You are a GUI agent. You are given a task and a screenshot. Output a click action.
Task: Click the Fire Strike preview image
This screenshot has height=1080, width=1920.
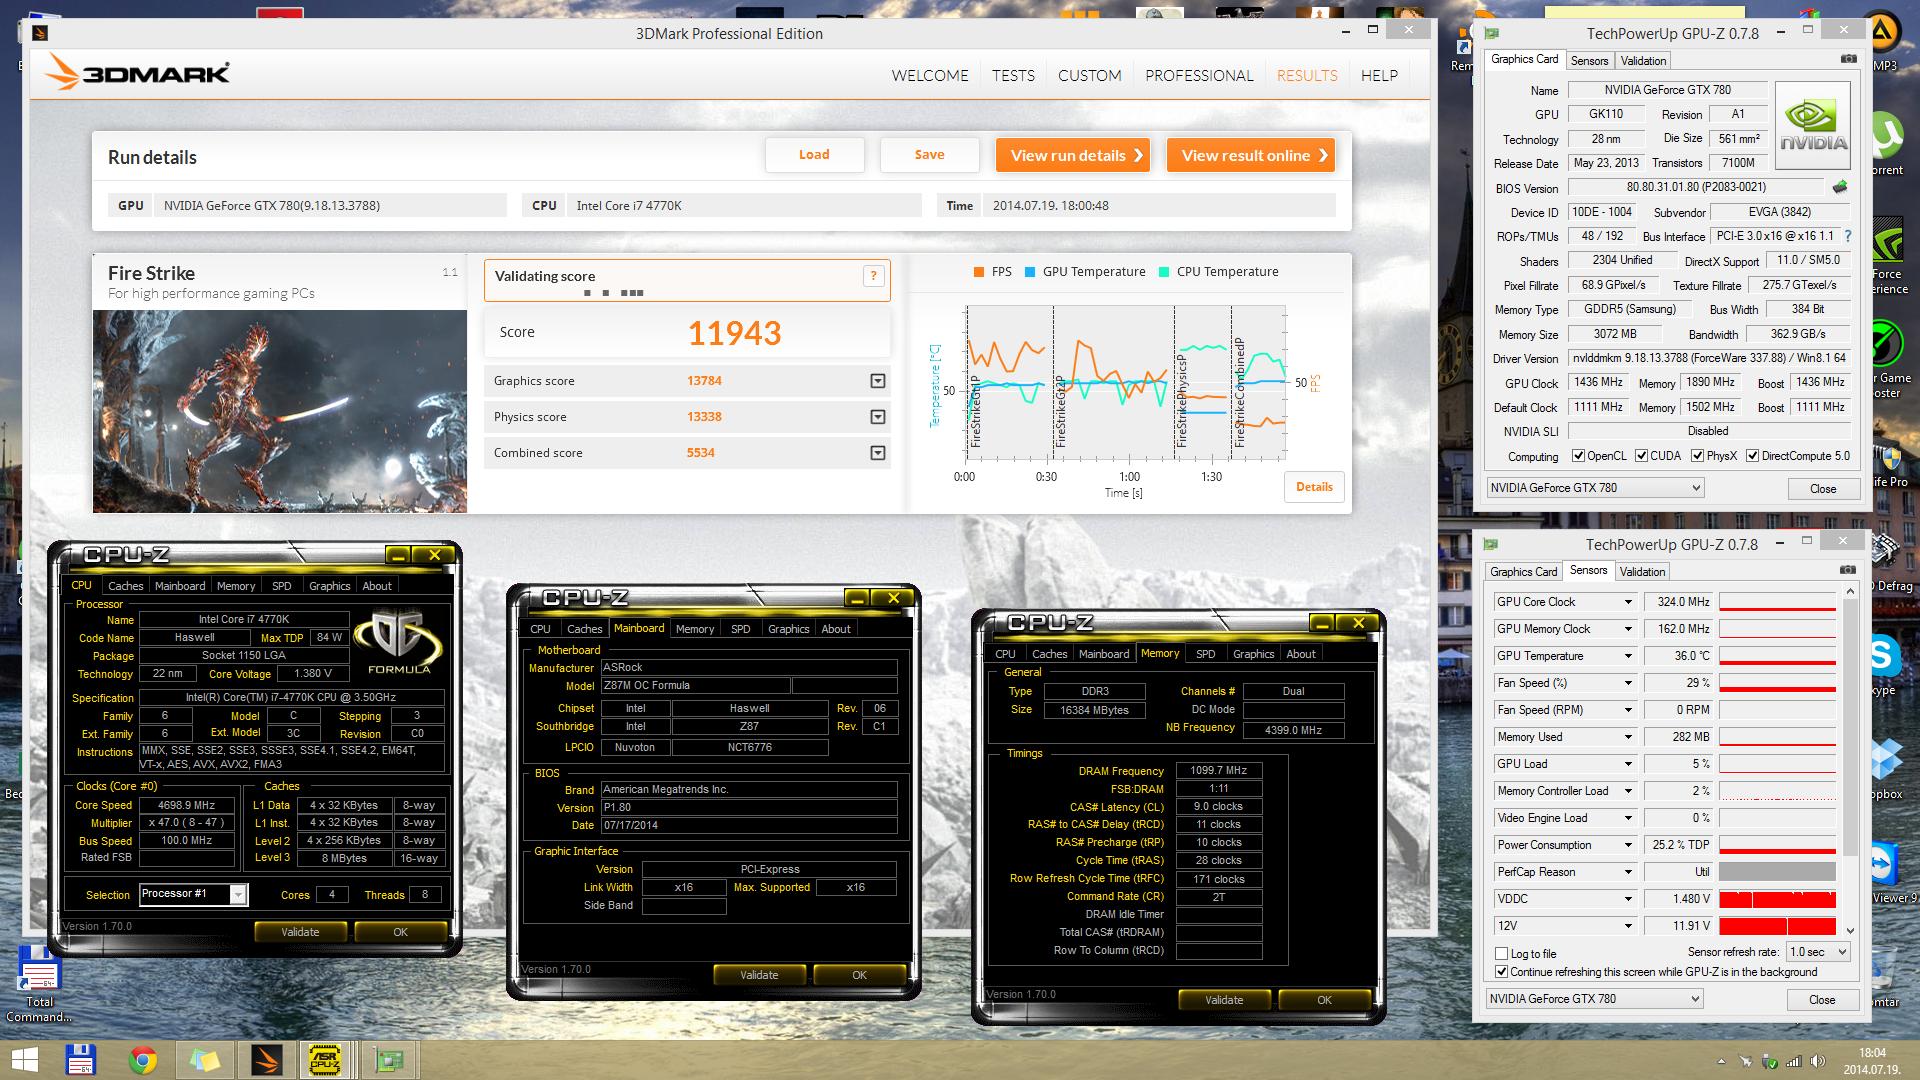pos(280,410)
